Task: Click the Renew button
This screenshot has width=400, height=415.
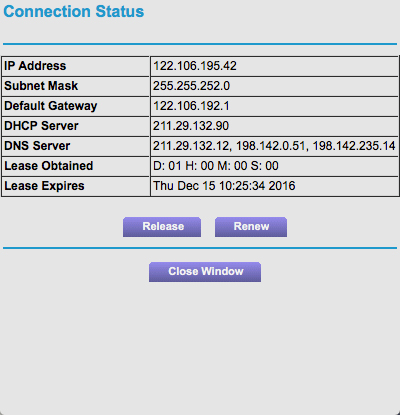Action: 251,227
